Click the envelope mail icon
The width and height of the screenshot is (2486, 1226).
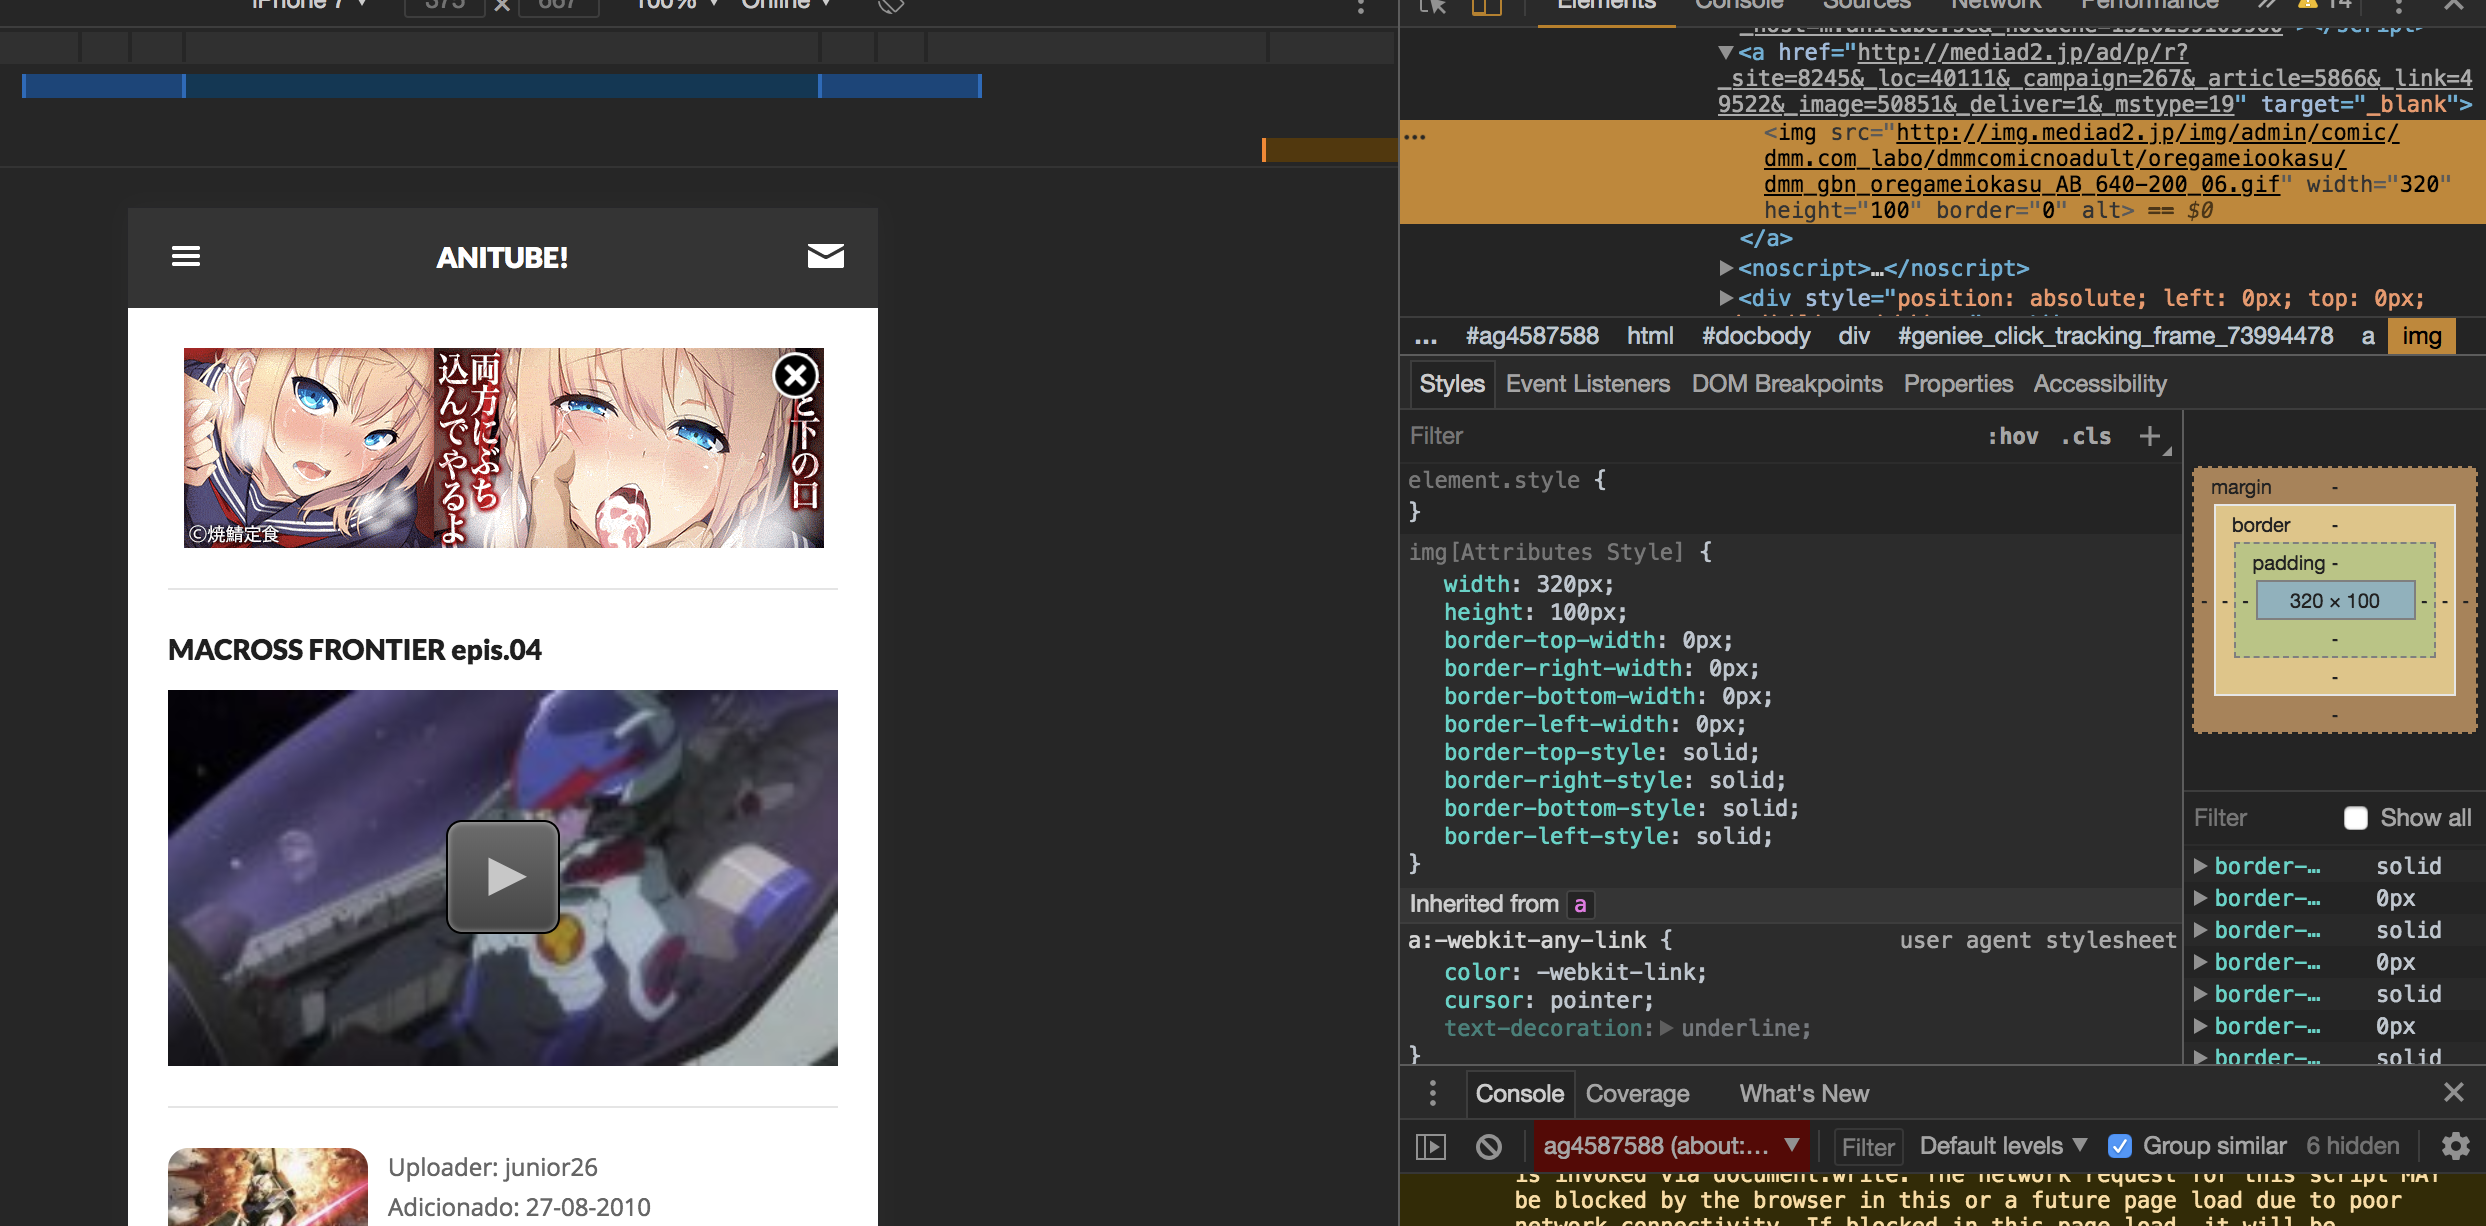click(825, 256)
